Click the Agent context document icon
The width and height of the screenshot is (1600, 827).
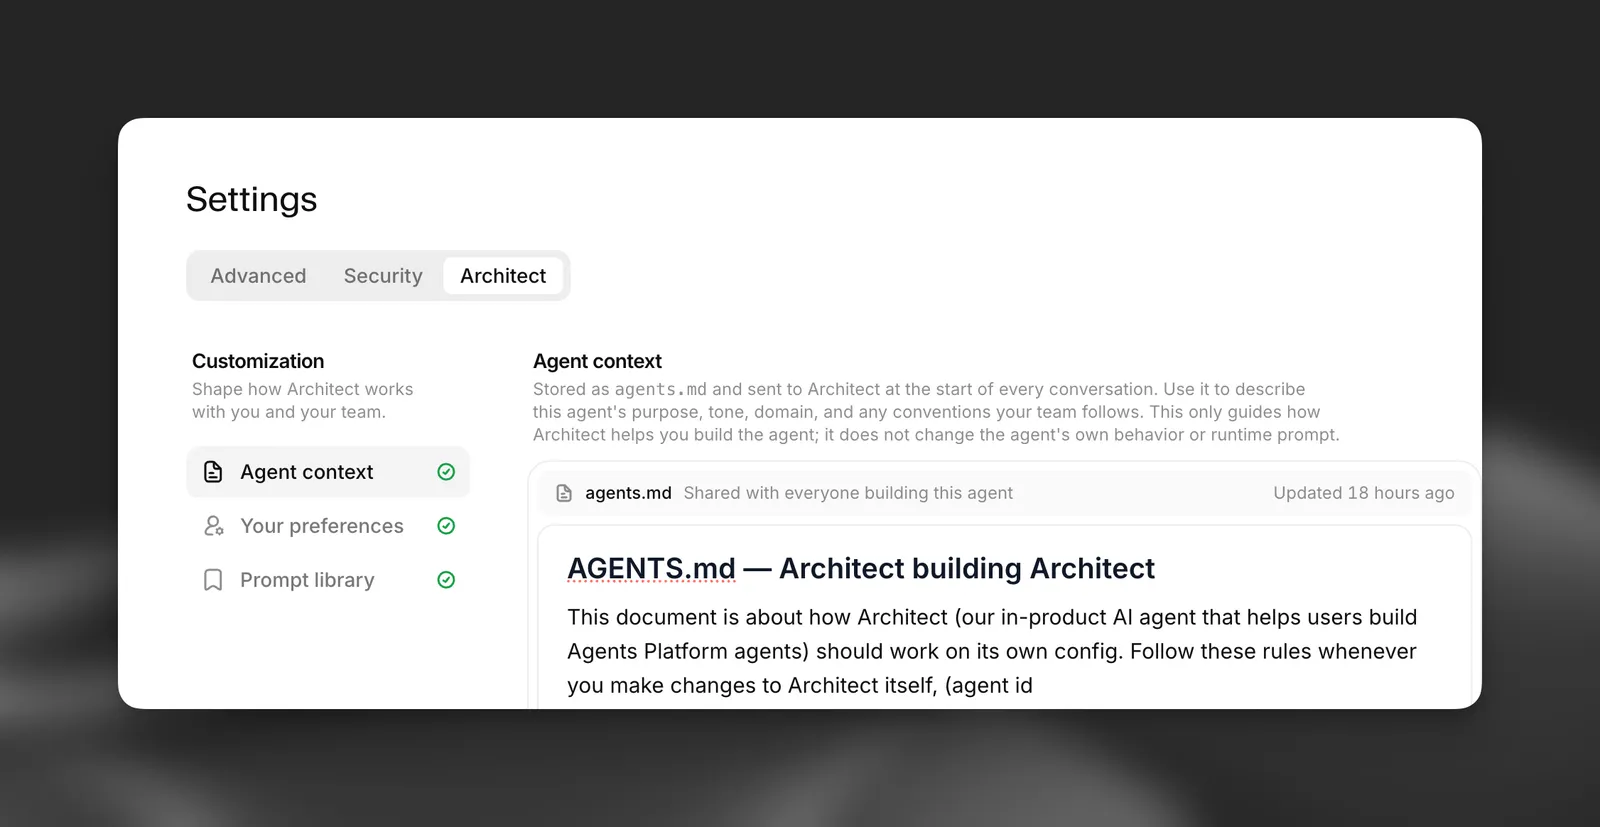pos(213,472)
